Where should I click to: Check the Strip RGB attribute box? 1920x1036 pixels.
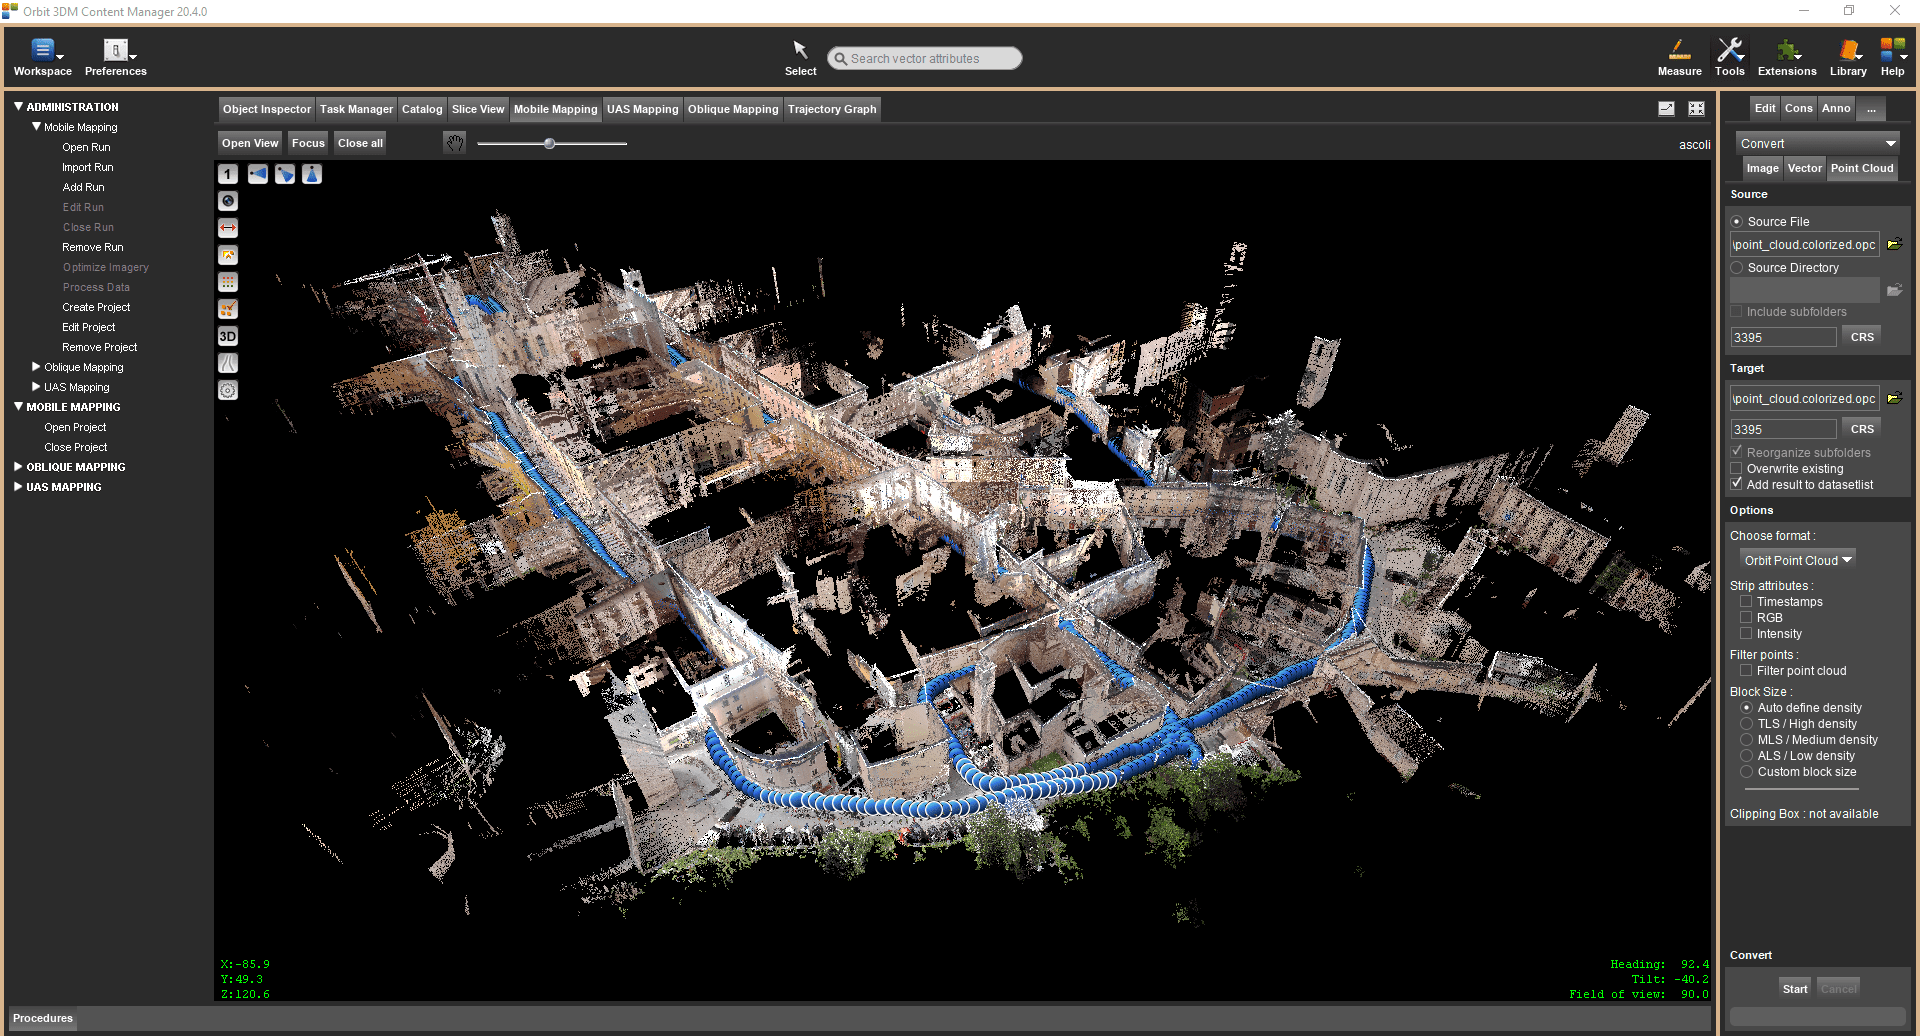coord(1746,618)
